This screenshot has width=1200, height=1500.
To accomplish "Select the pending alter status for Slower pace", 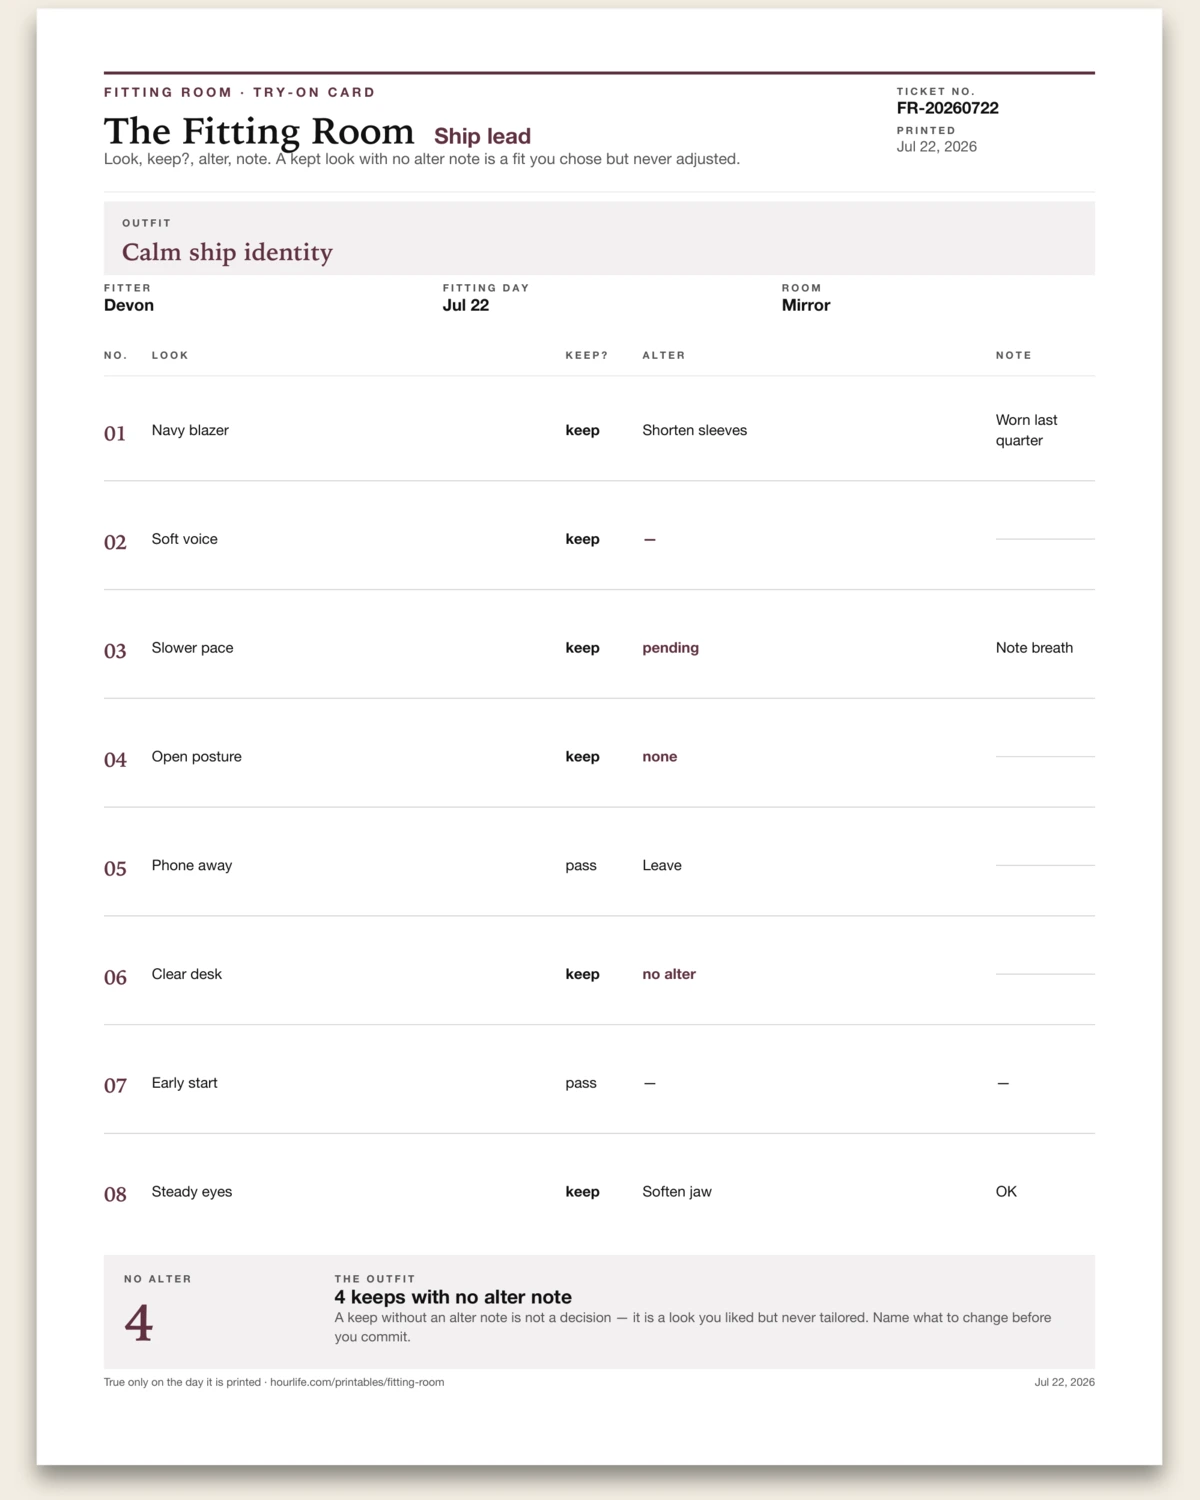I will [x=670, y=648].
